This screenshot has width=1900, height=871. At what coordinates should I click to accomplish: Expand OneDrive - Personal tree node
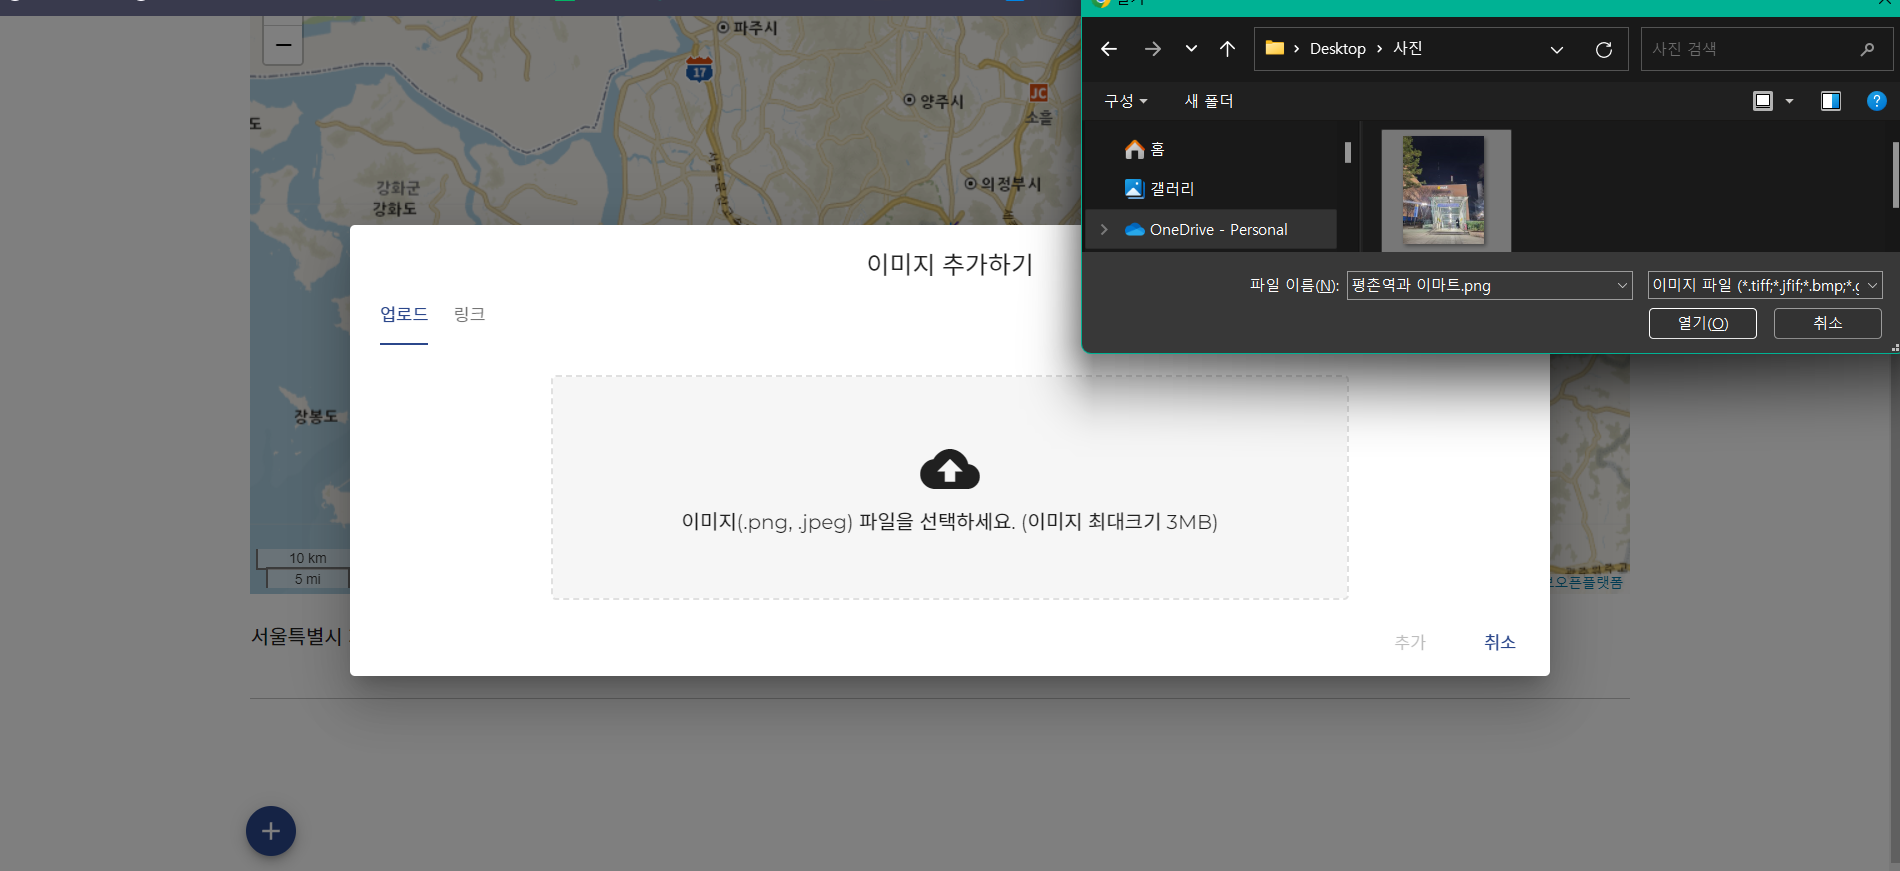point(1104,230)
